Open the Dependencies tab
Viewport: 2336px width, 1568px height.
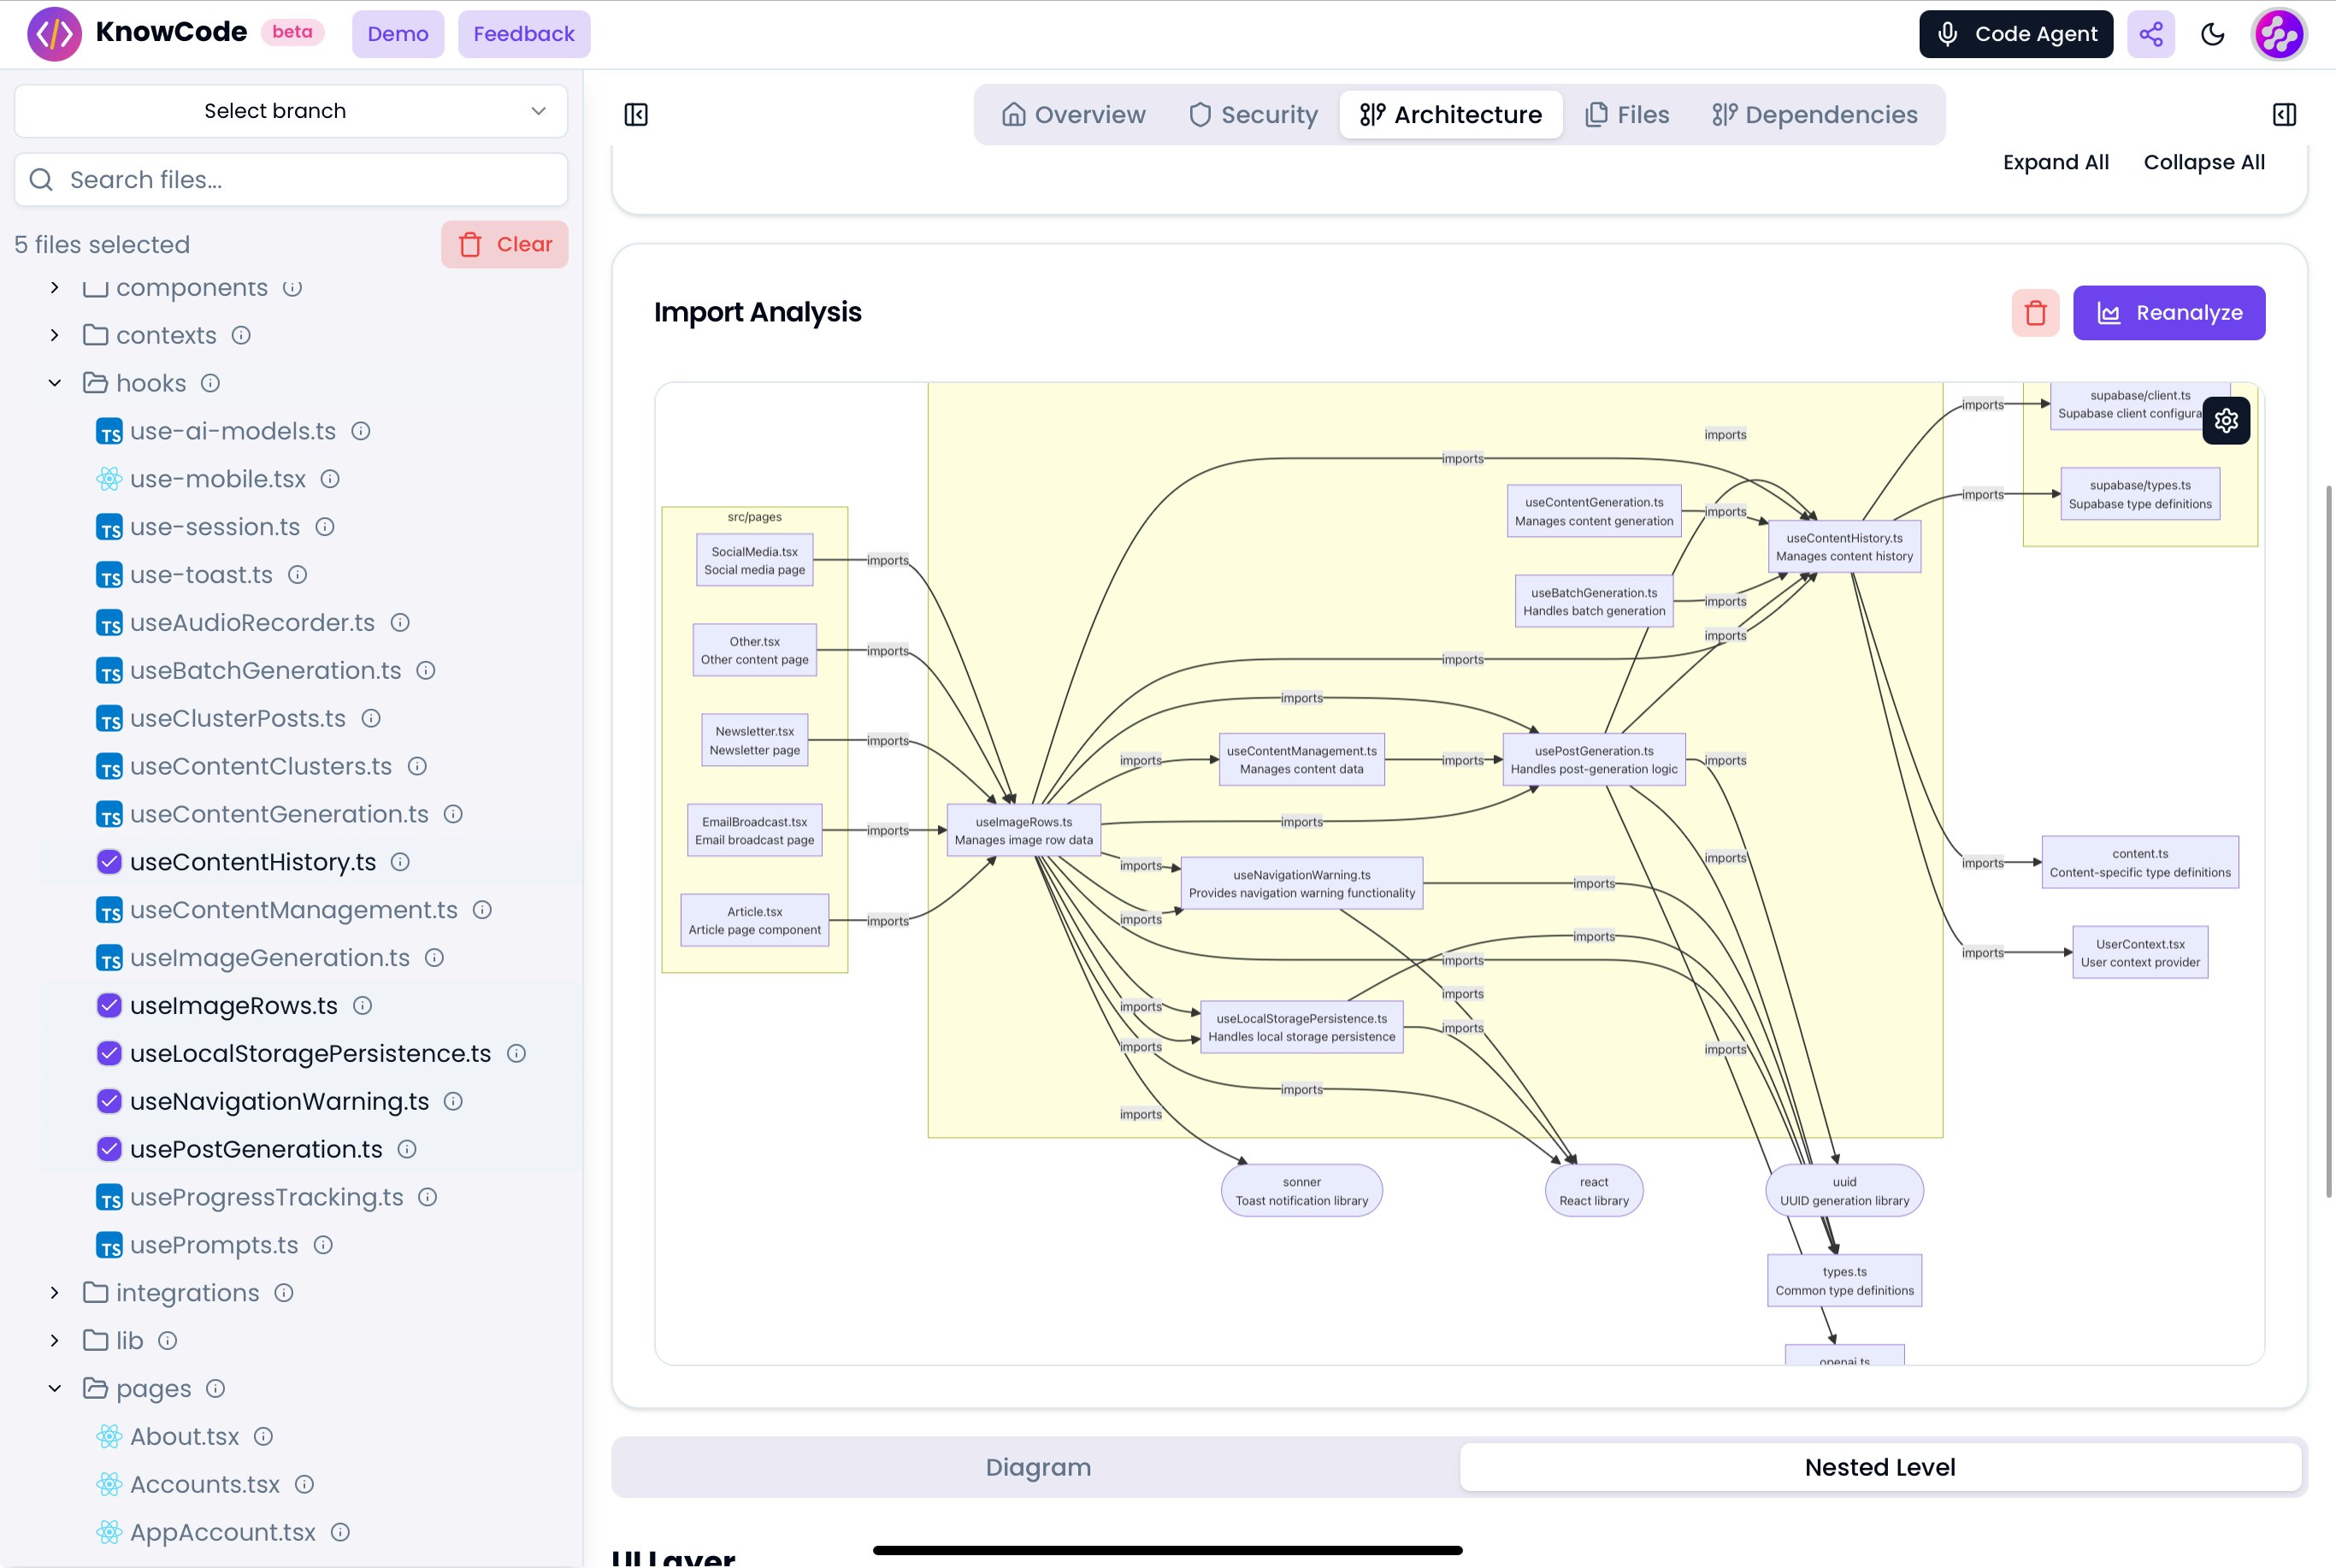[1815, 115]
